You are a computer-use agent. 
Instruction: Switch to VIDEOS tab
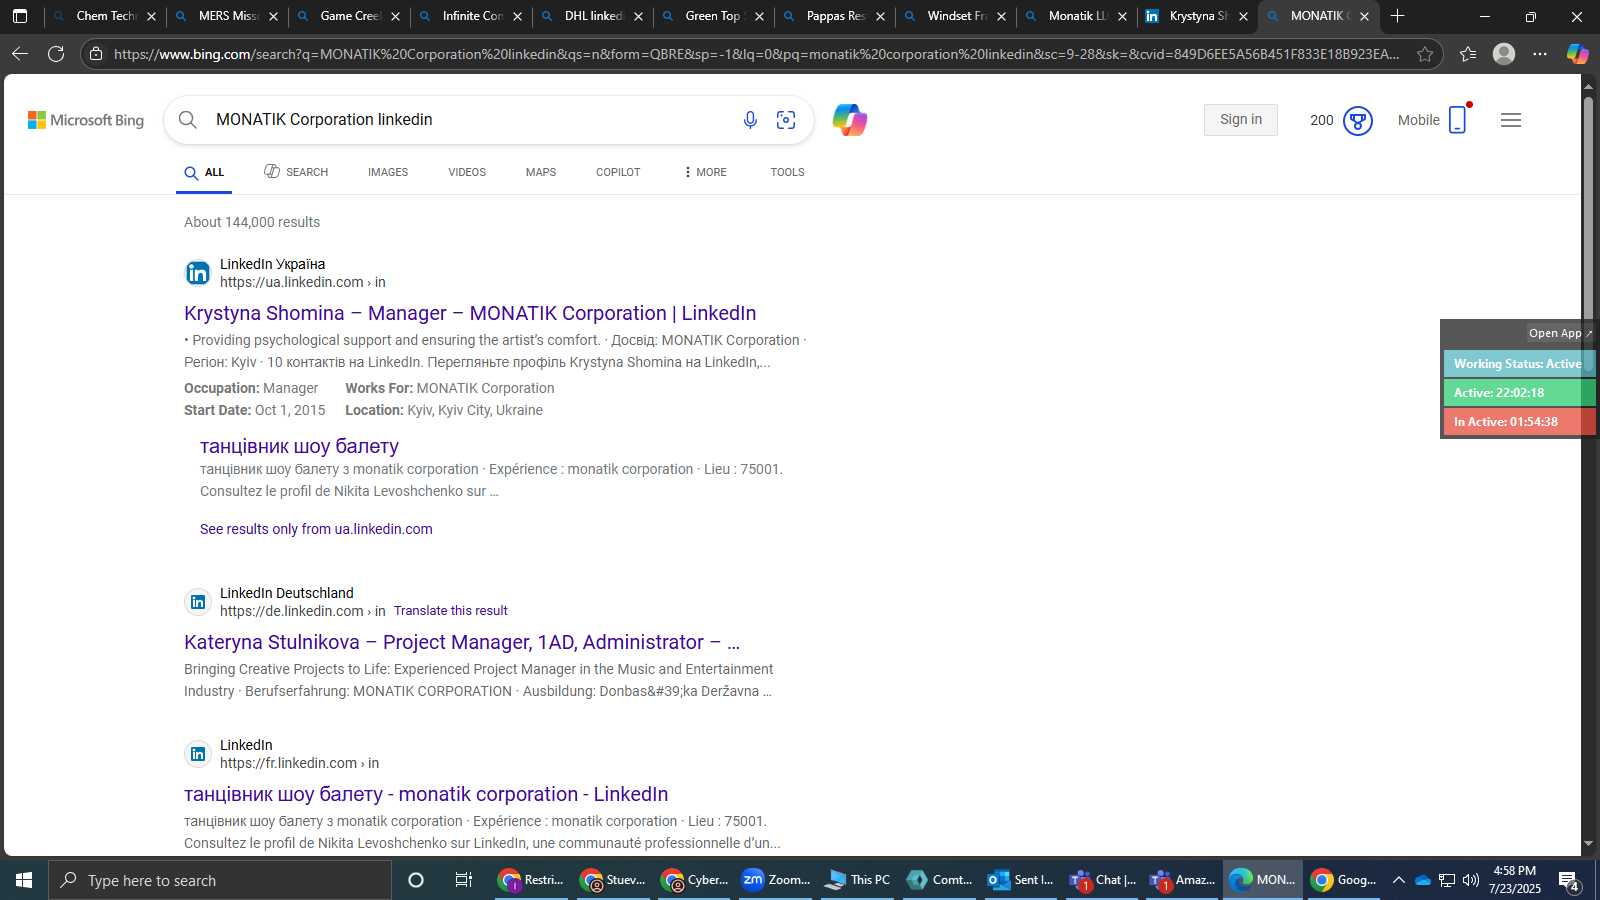pos(467,172)
